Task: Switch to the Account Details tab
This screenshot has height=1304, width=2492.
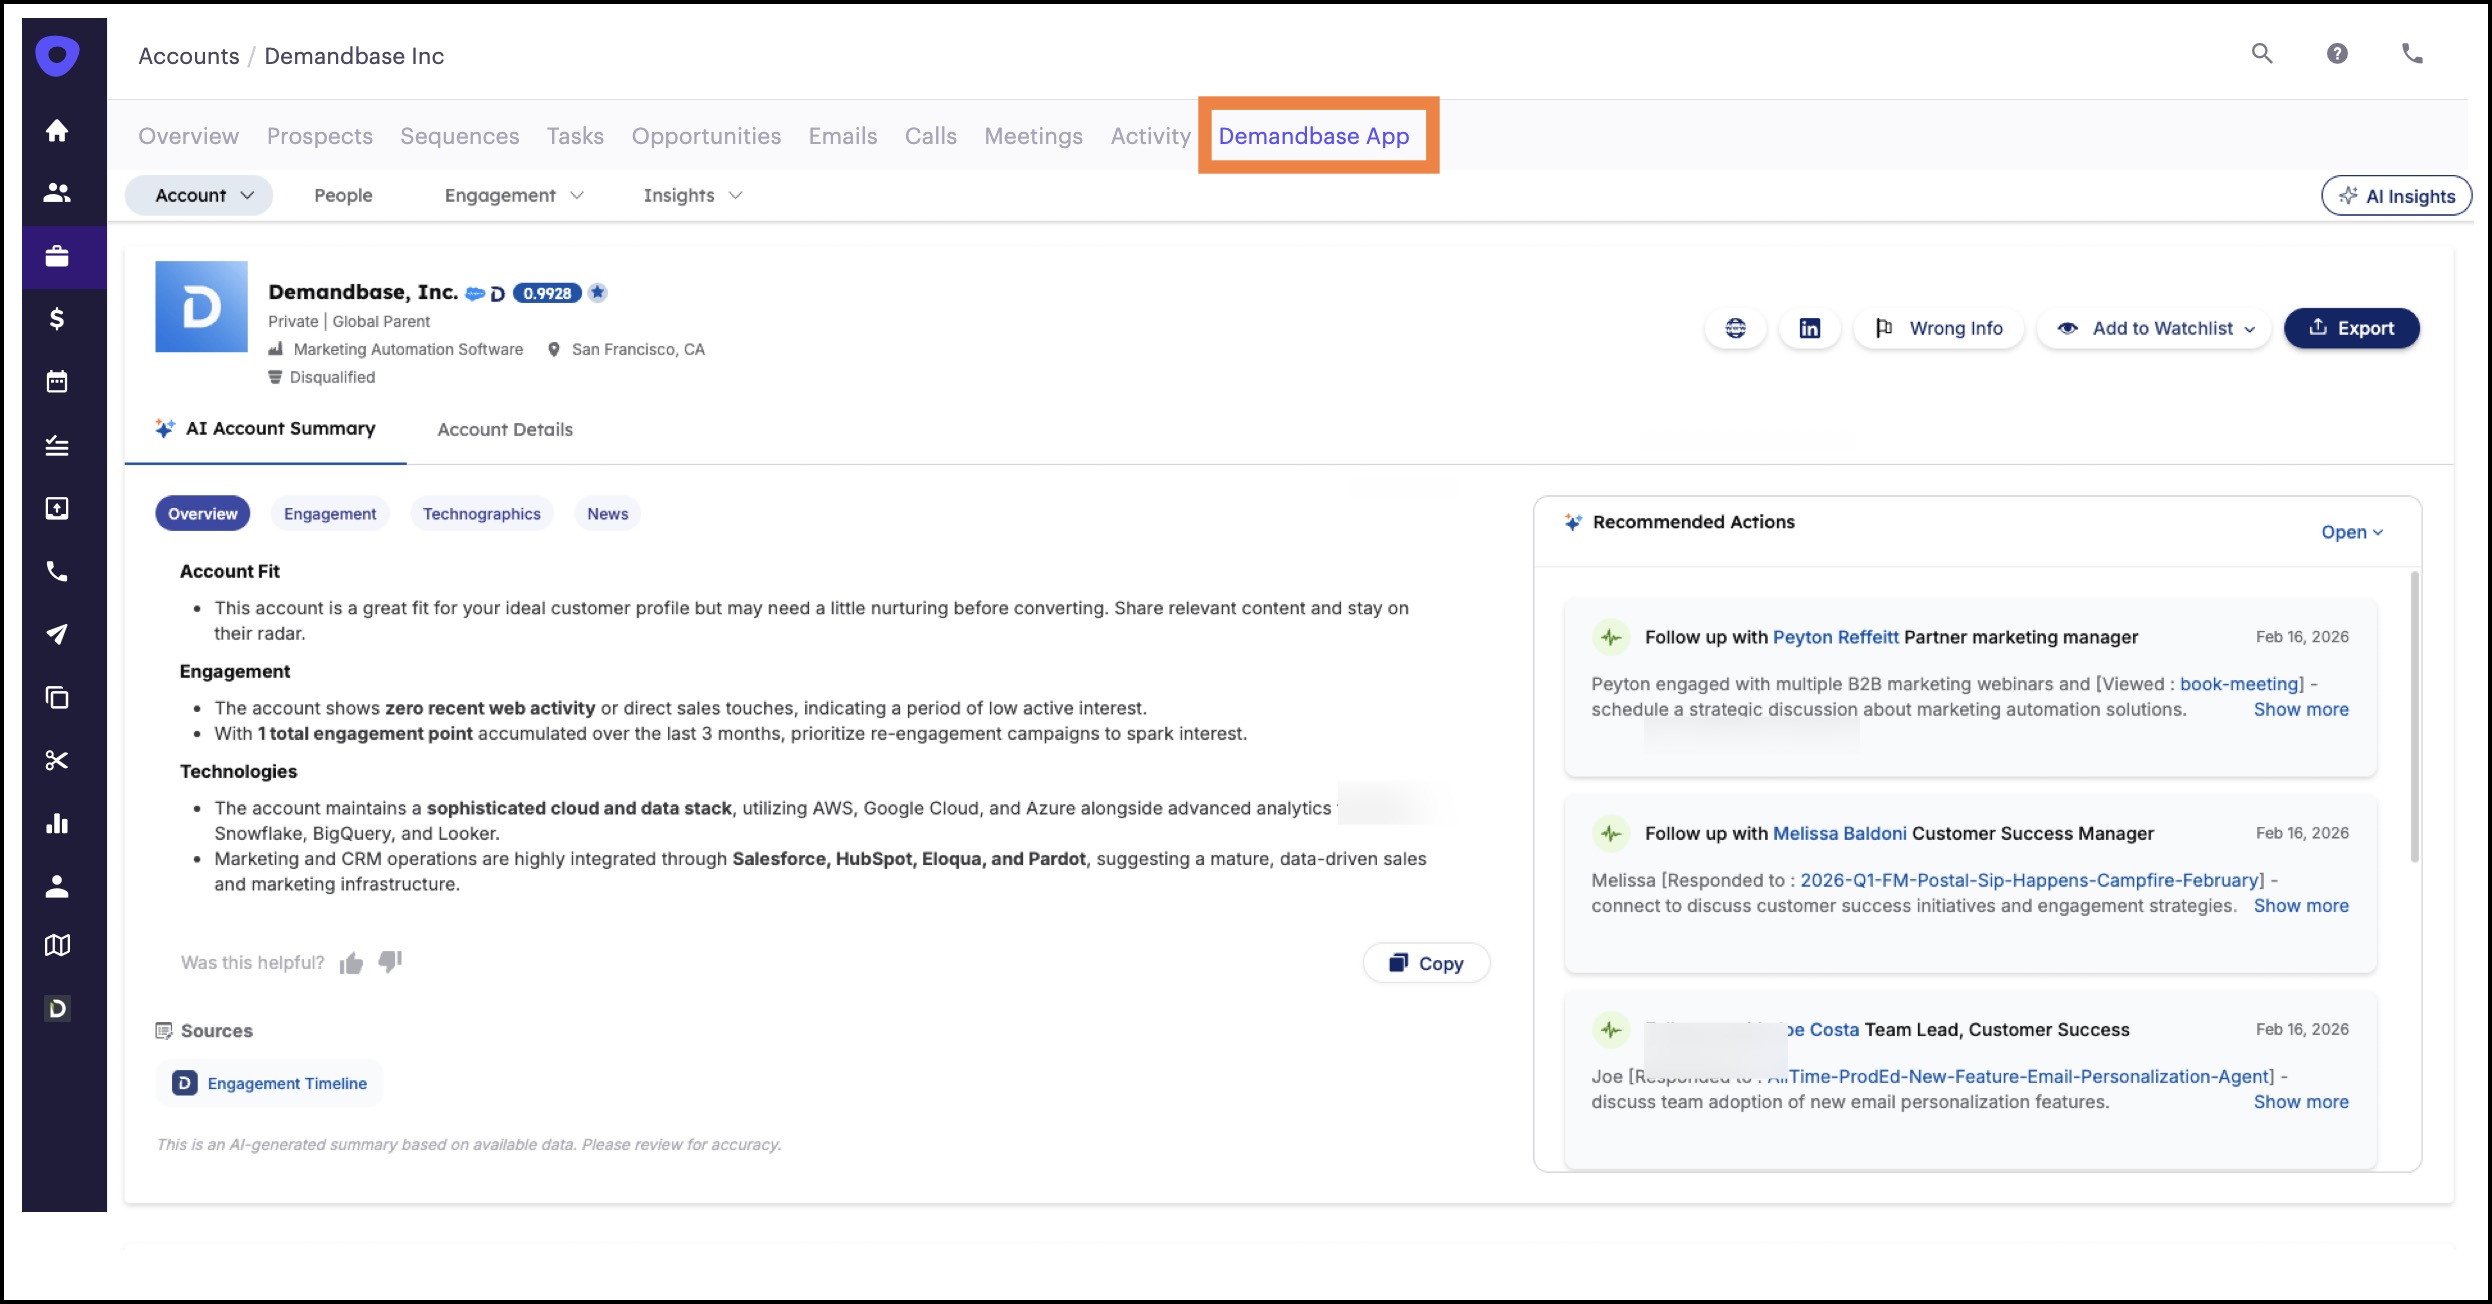Action: [x=505, y=430]
